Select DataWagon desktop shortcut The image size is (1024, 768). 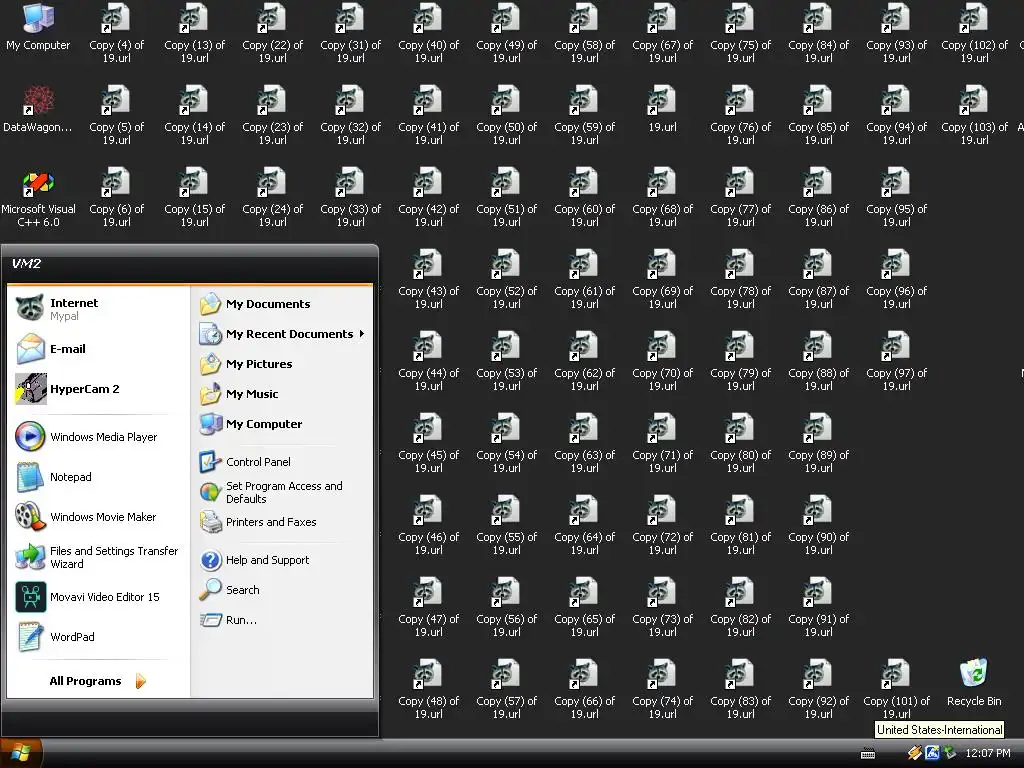coord(38,110)
